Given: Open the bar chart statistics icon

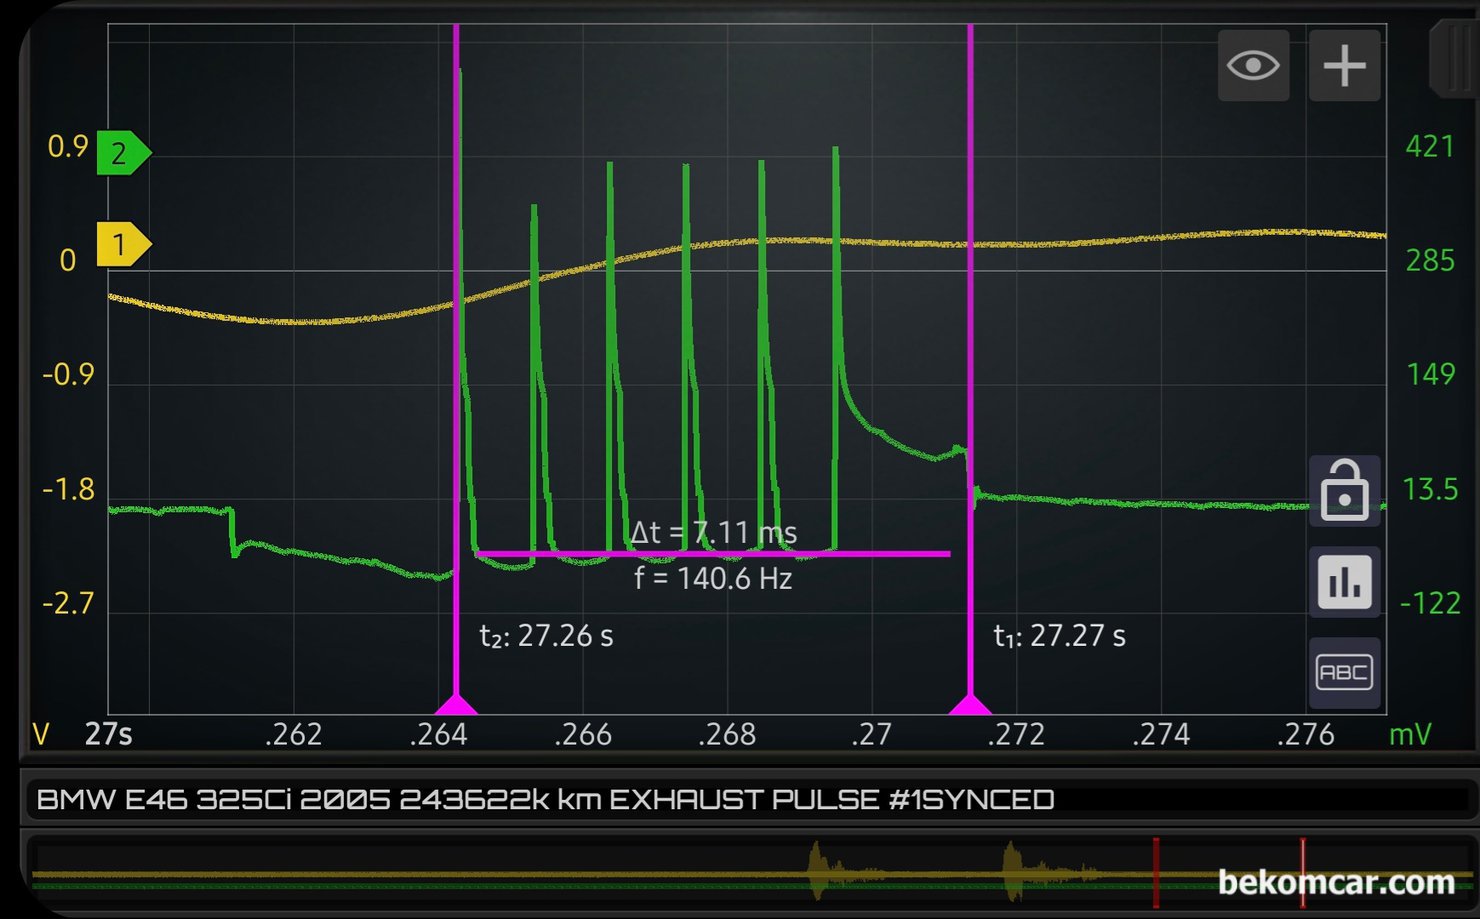Looking at the screenshot, I should 1344,582.
